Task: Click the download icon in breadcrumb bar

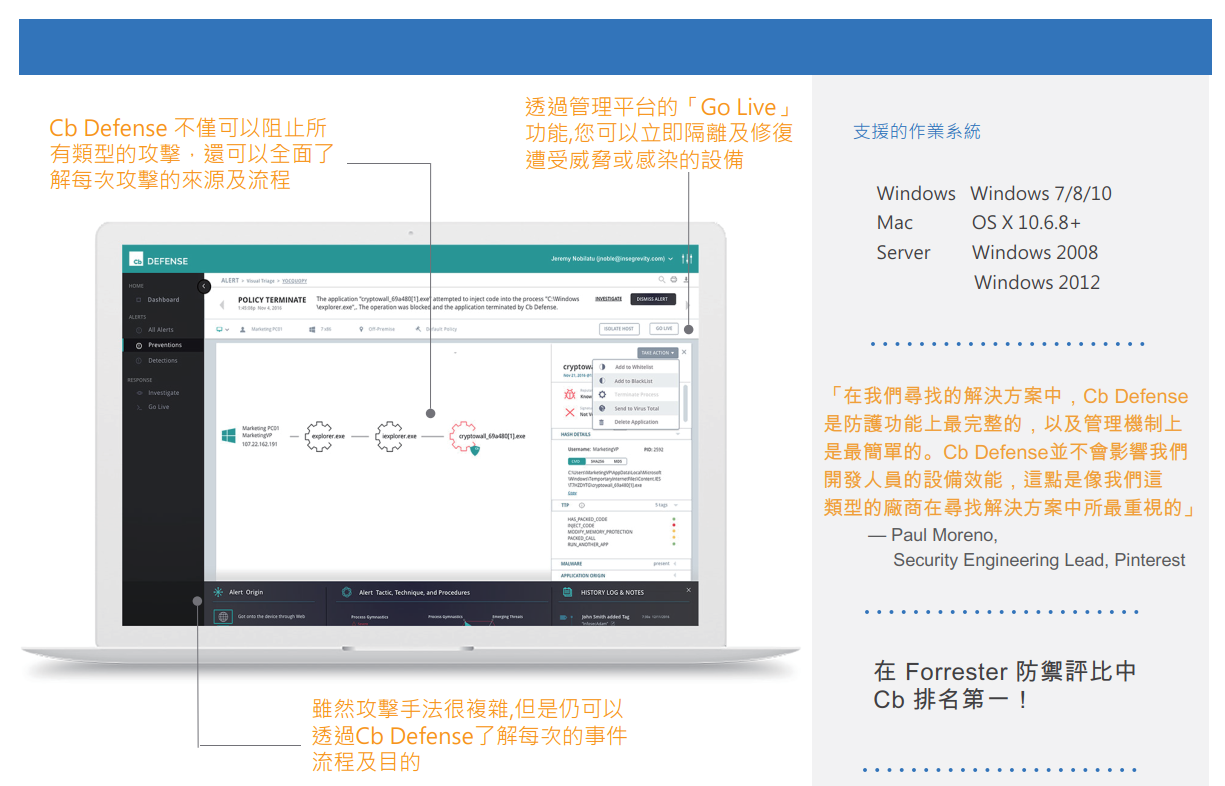Action: point(686,279)
